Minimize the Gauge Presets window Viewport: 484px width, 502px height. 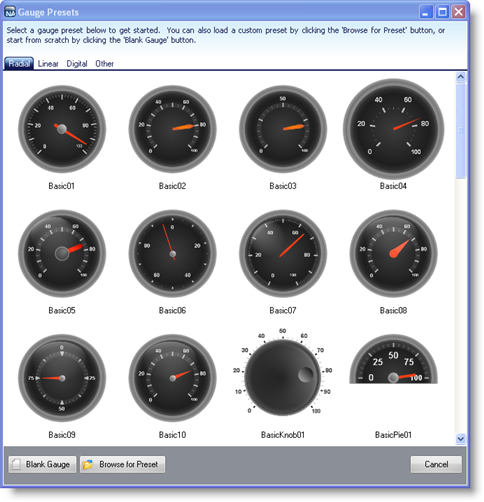click(426, 12)
